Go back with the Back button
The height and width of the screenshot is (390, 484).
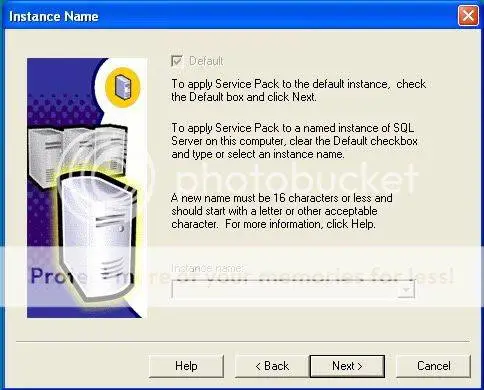pos(272,366)
